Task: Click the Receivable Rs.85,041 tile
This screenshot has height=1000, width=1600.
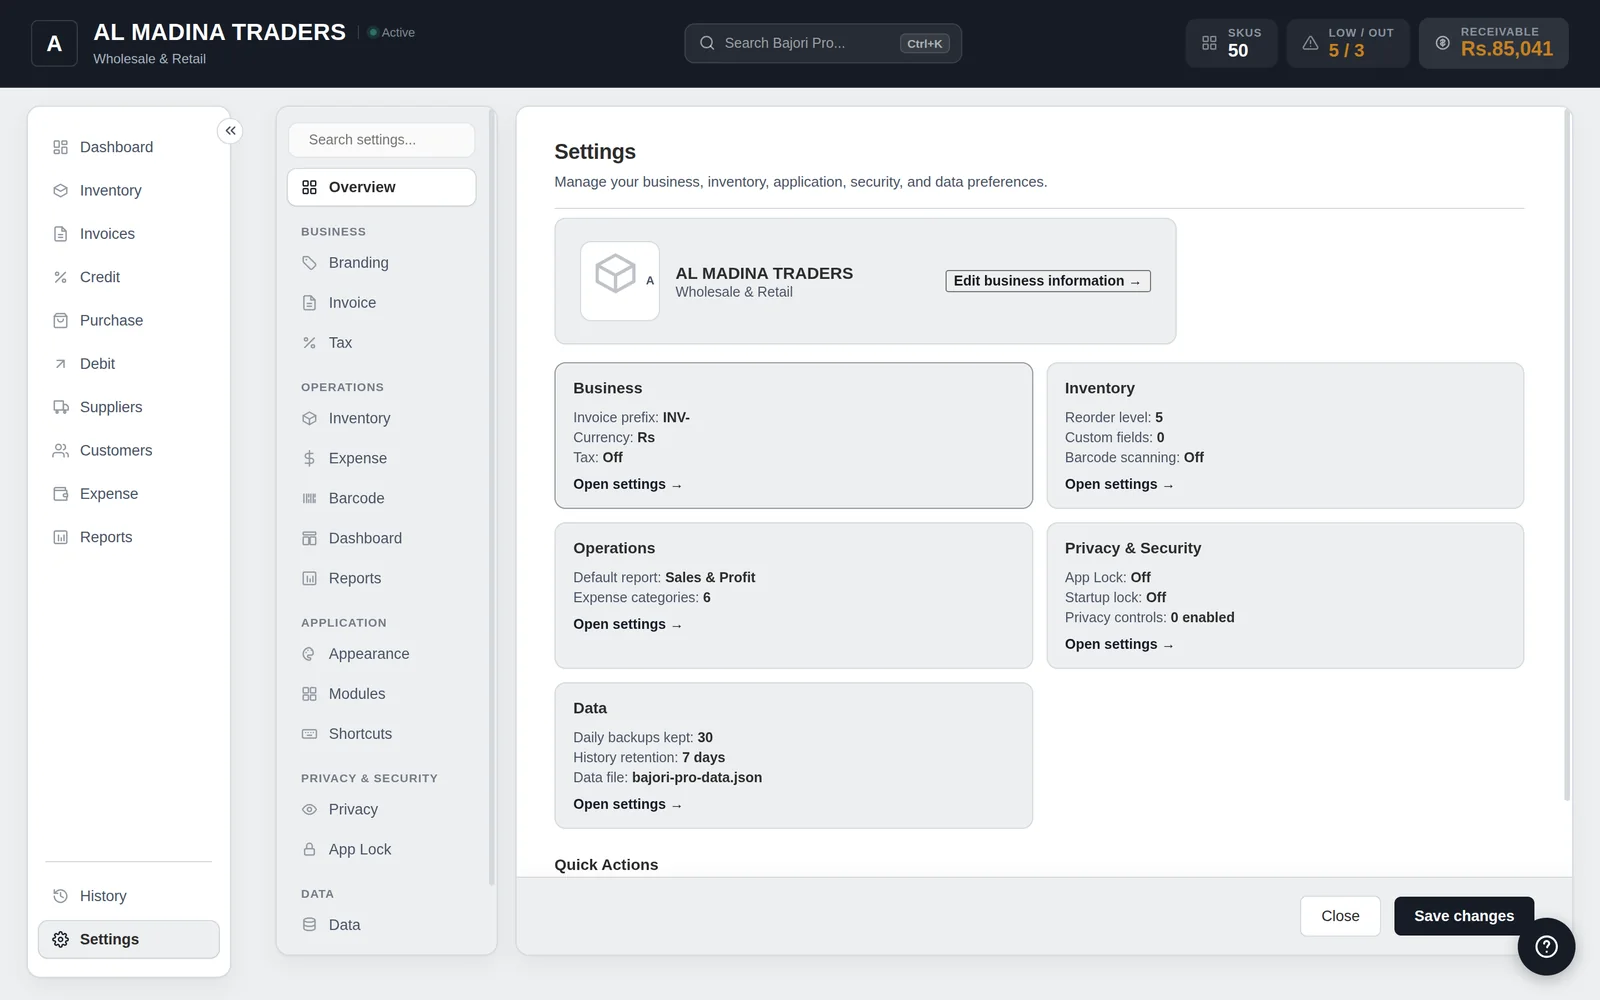Action: click(x=1494, y=43)
